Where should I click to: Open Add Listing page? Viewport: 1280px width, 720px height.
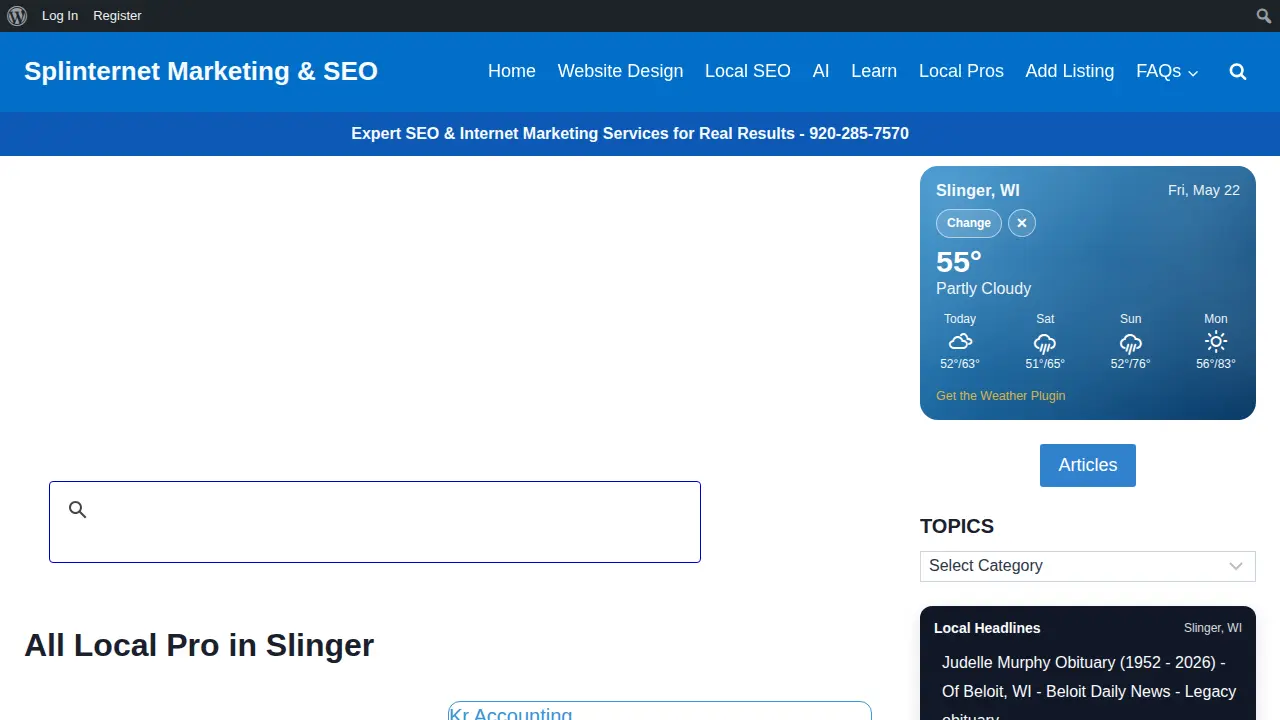[x=1070, y=71]
